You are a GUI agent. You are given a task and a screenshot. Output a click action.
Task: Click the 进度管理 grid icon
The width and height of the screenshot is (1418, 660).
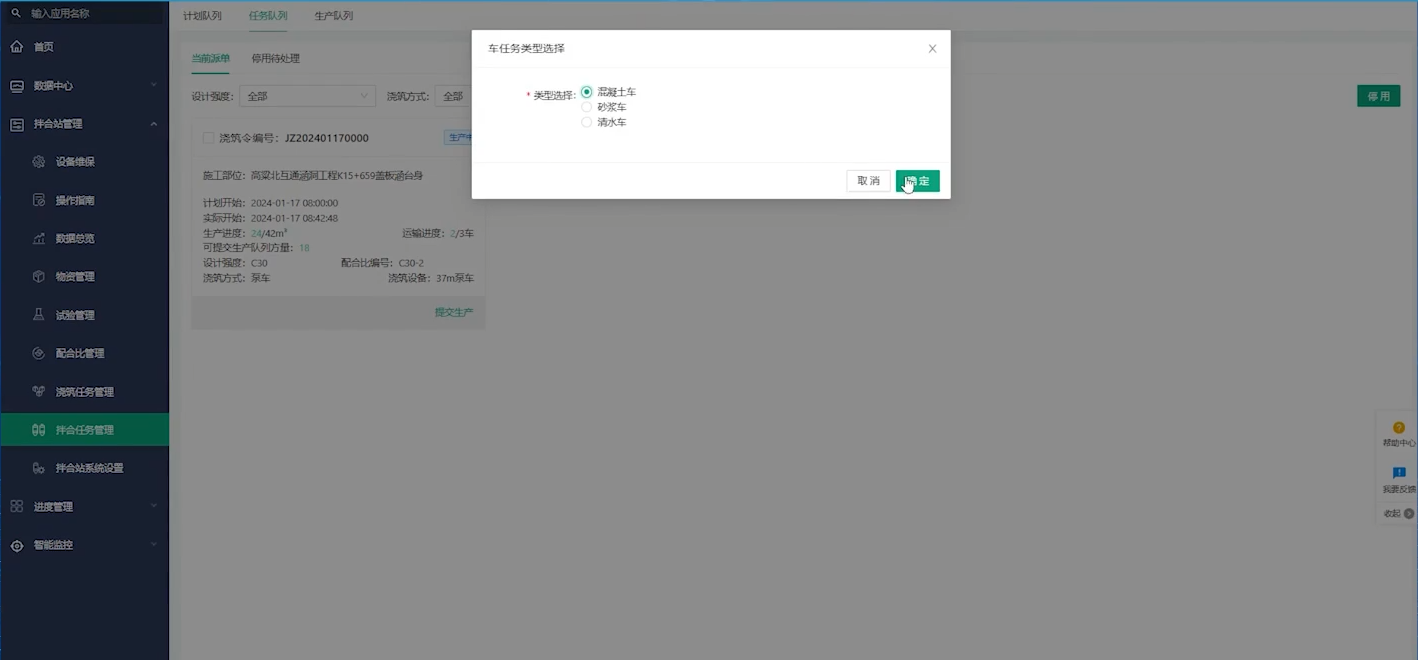[16, 507]
